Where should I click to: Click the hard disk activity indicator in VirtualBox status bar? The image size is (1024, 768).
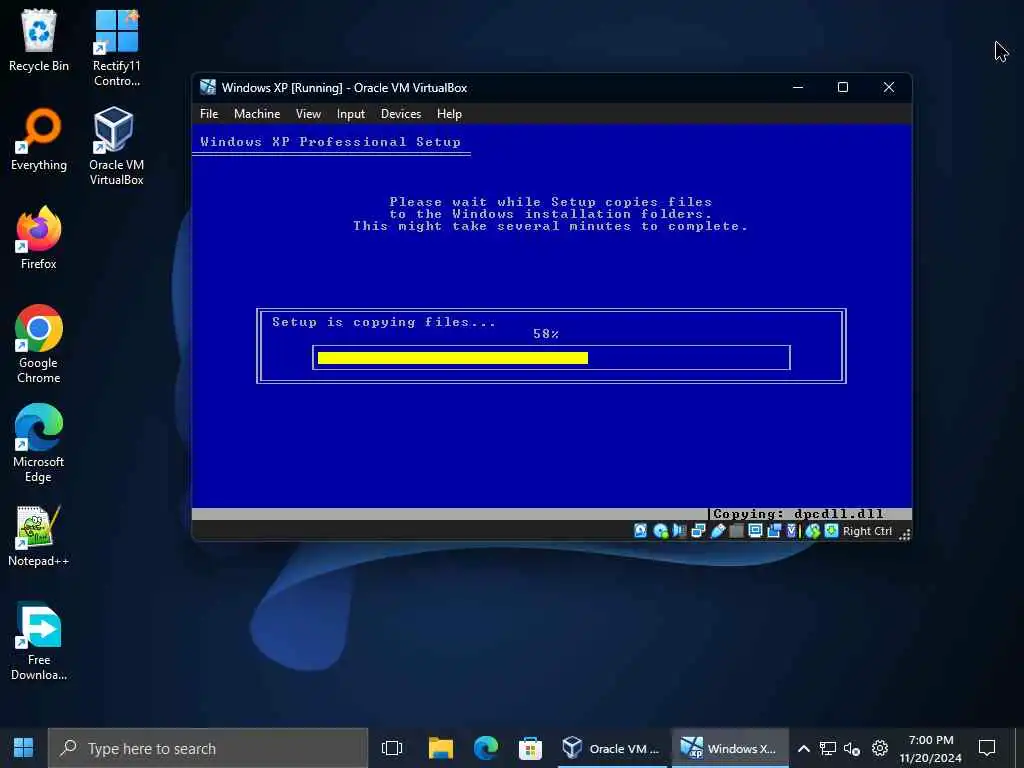[640, 531]
